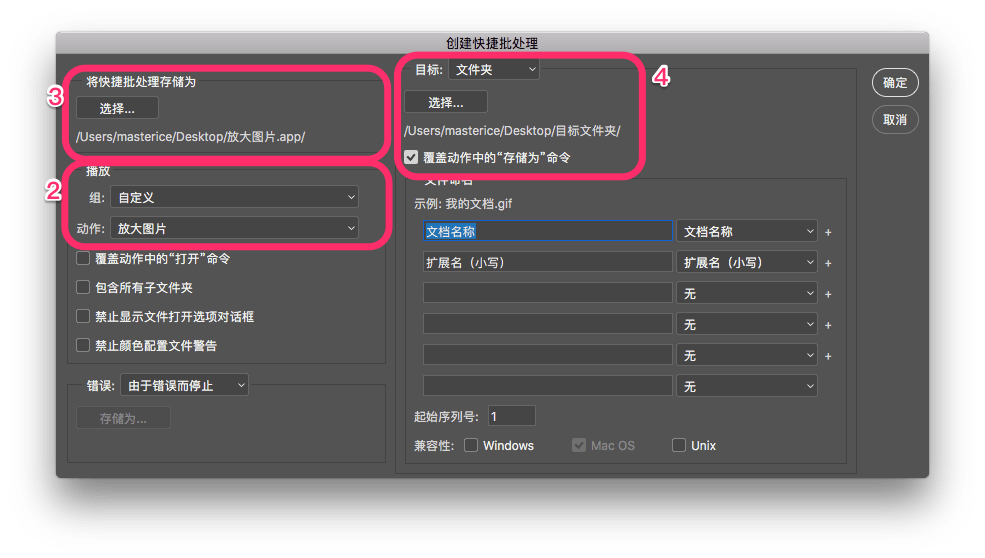This screenshot has height=558, width=985.
Task: Click the 起始序列号 input field
Action: (511, 416)
